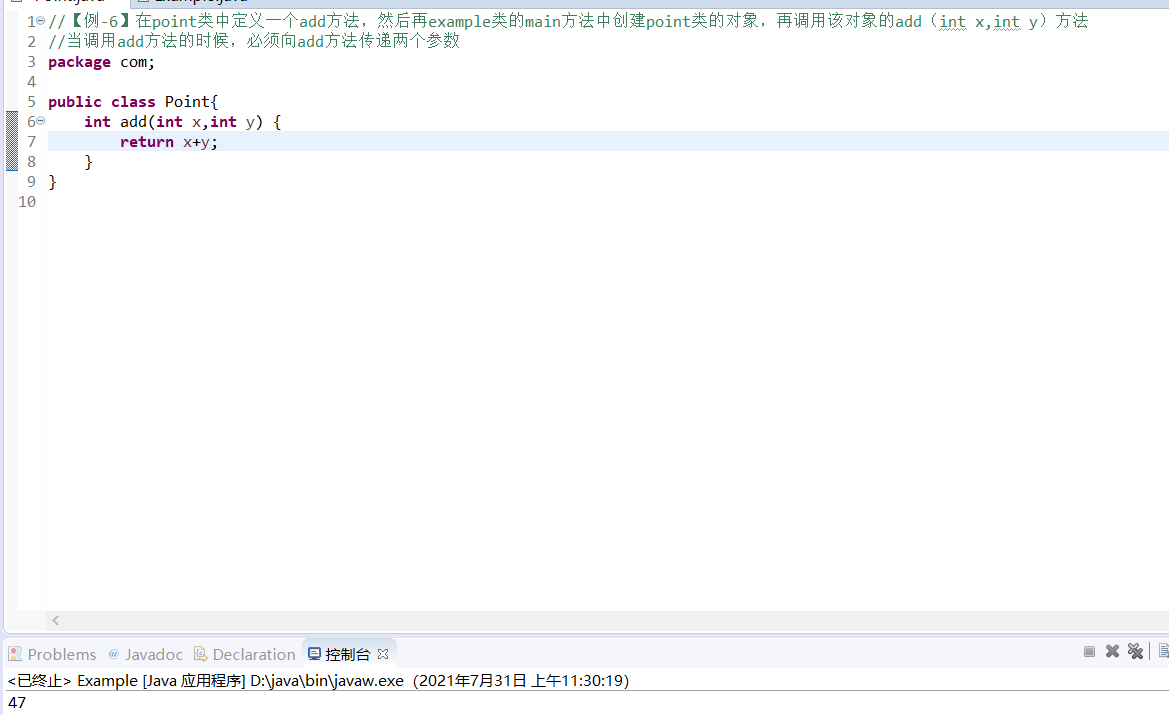Place cursor in 'package com;' line
Image resolution: width=1169 pixels, height=715 pixels.
[x=101, y=62]
